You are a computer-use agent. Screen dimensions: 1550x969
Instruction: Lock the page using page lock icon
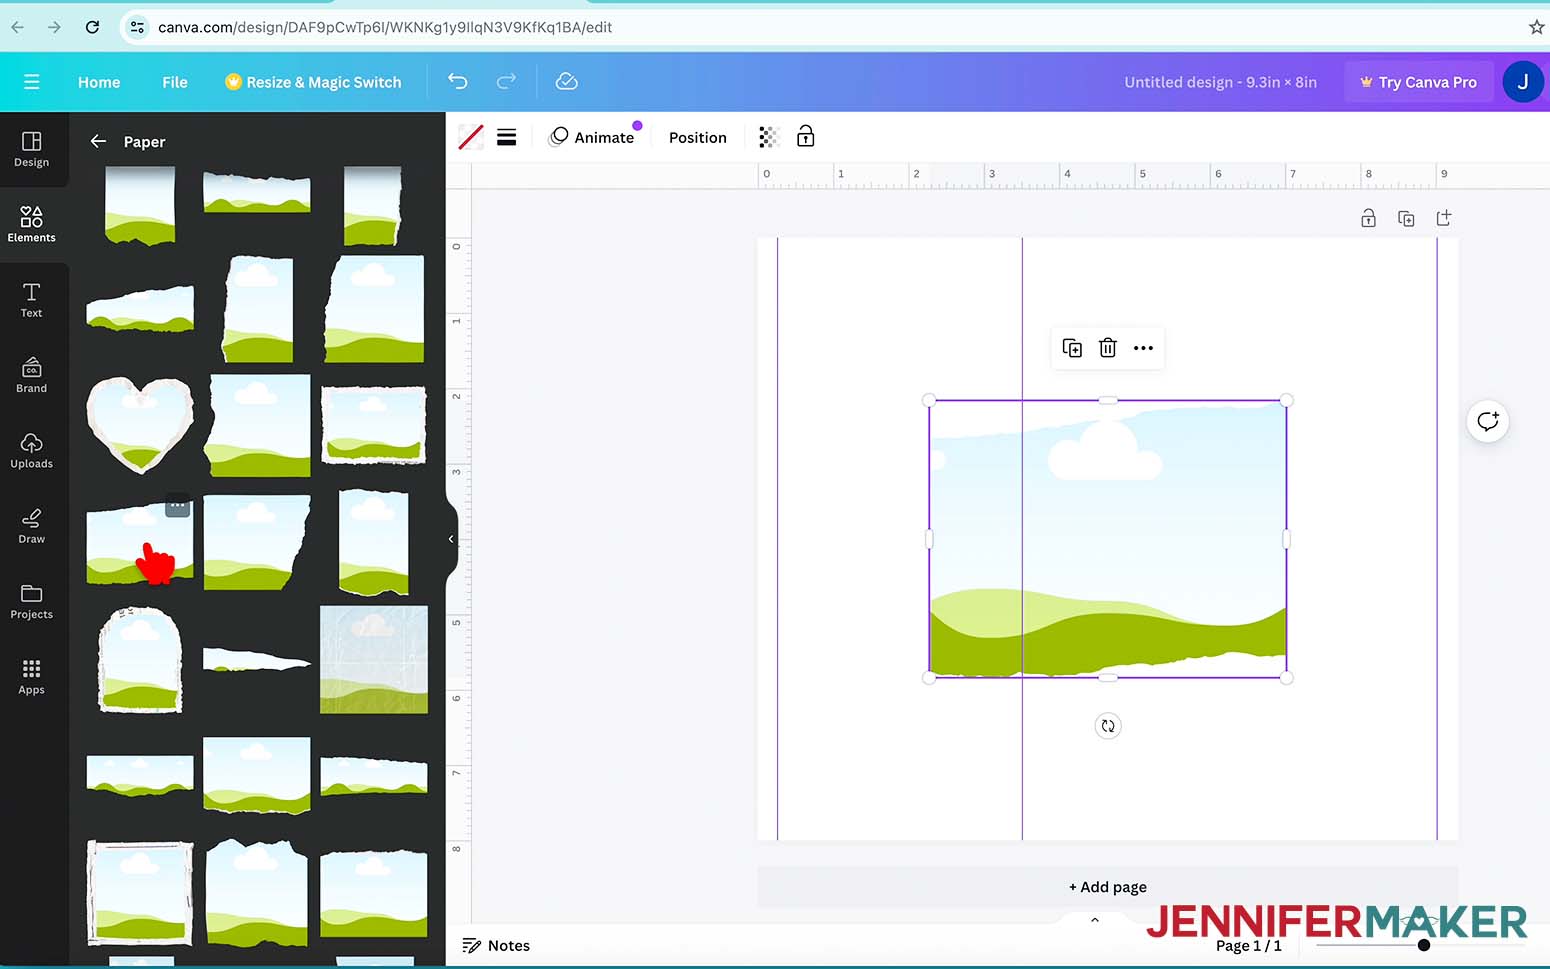[x=1369, y=218]
